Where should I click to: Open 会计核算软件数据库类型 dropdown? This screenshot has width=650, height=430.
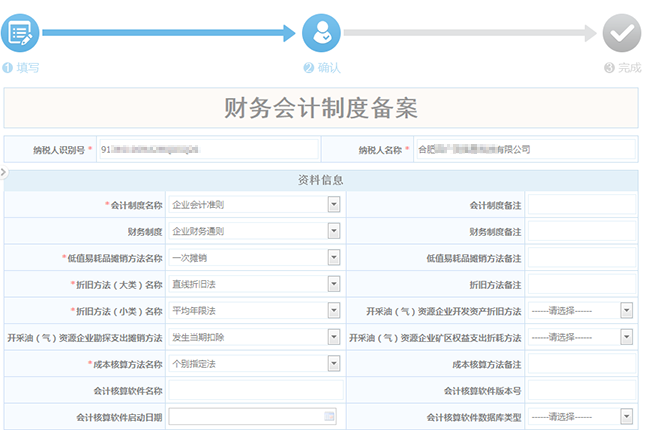click(626, 416)
